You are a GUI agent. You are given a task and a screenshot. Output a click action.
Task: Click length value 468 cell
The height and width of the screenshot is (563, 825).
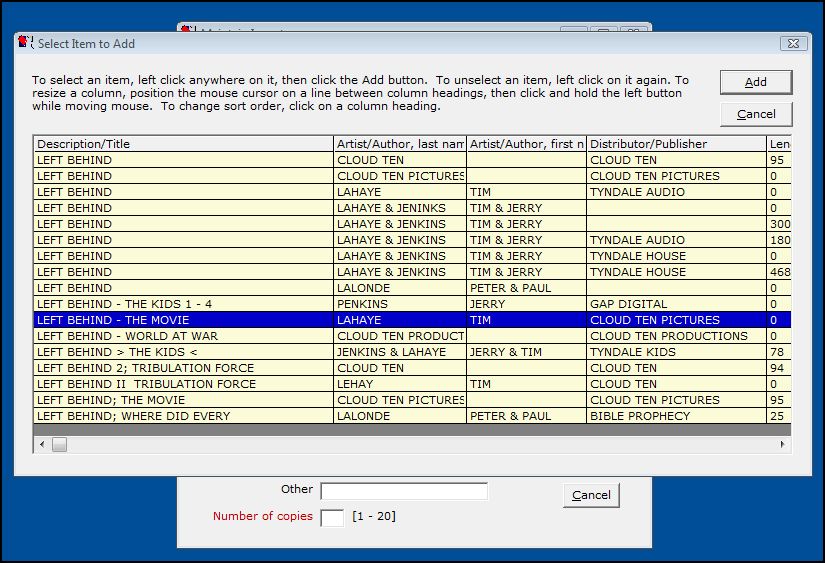(779, 272)
